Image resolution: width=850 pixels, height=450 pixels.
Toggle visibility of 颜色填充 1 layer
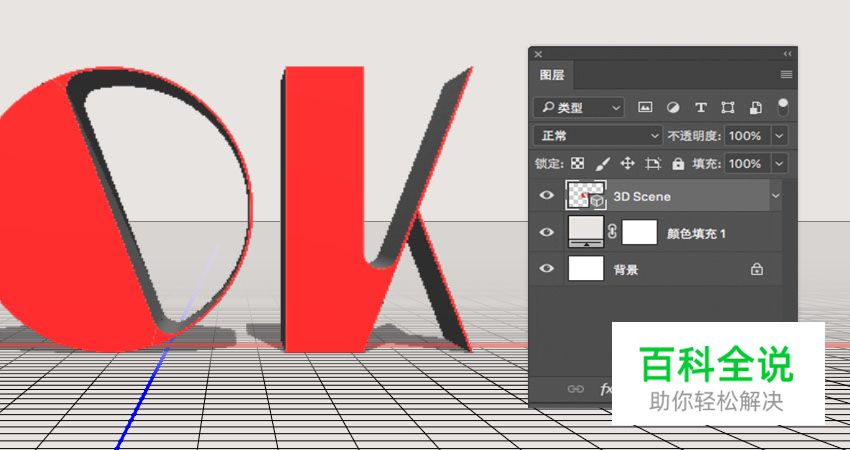pos(546,233)
